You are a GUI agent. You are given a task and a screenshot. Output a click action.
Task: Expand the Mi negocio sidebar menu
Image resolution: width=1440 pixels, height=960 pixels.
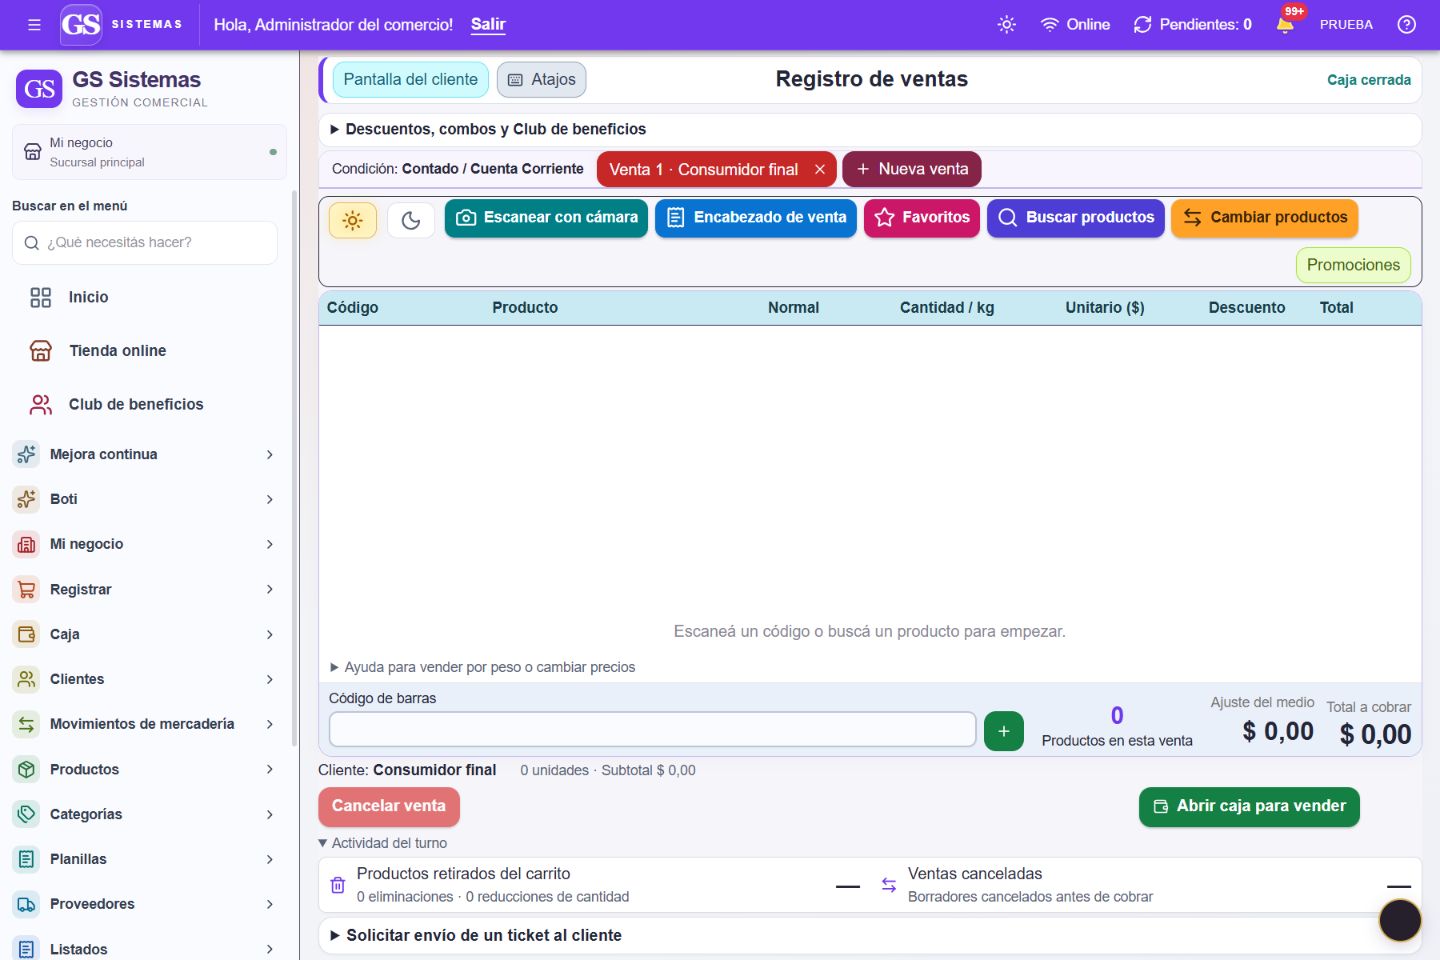147,544
